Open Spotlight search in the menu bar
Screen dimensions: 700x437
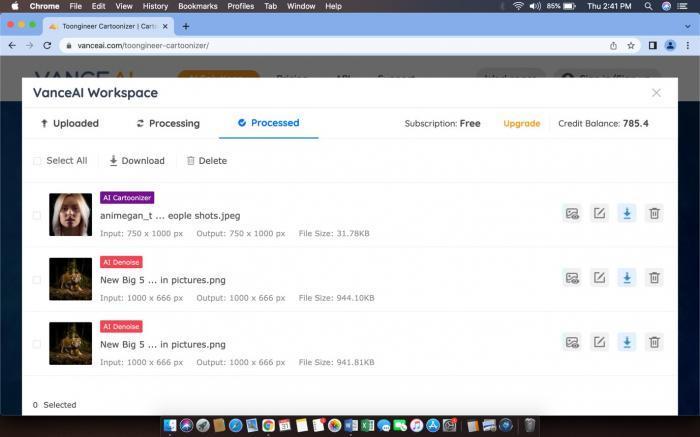648,6
